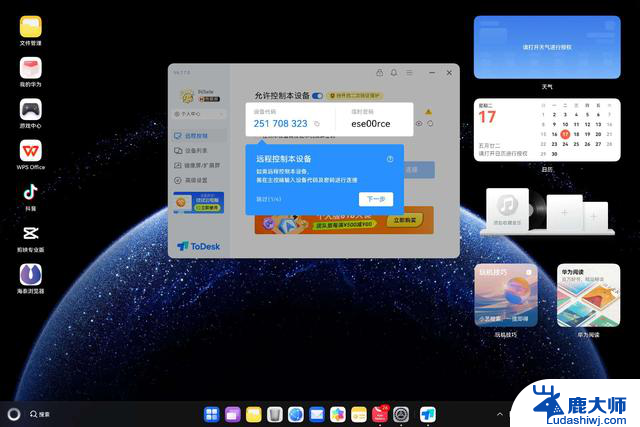640x427 pixels.
Task: Launch the globe browser from the taskbar
Action: tap(296, 415)
